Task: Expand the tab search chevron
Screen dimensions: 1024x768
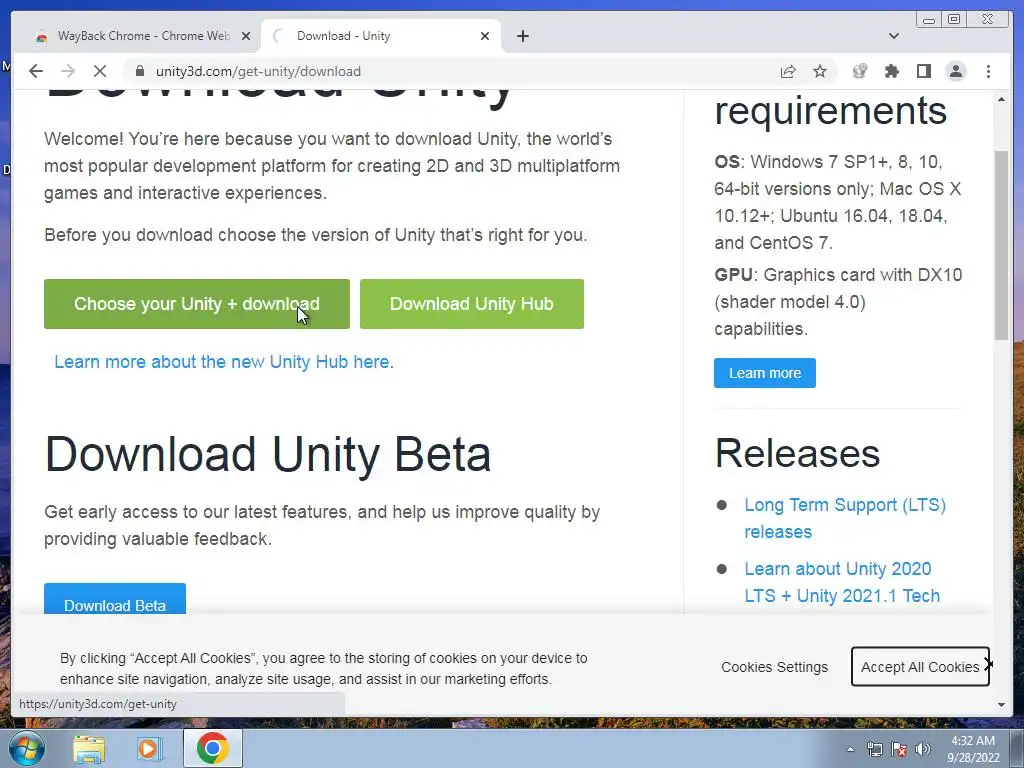Action: [893, 36]
